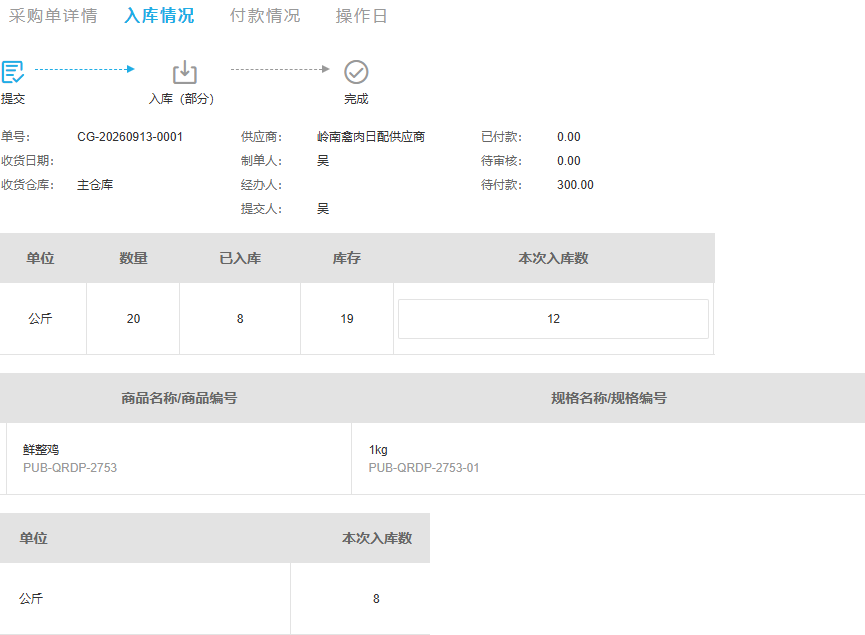Open the 操作日 tab
The height and width of the screenshot is (635, 865).
(x=361, y=15)
